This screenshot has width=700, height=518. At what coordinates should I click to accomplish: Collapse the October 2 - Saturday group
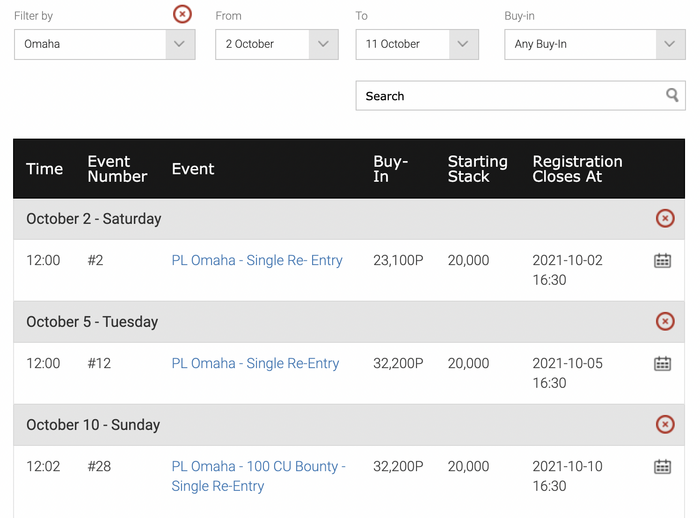tap(665, 218)
